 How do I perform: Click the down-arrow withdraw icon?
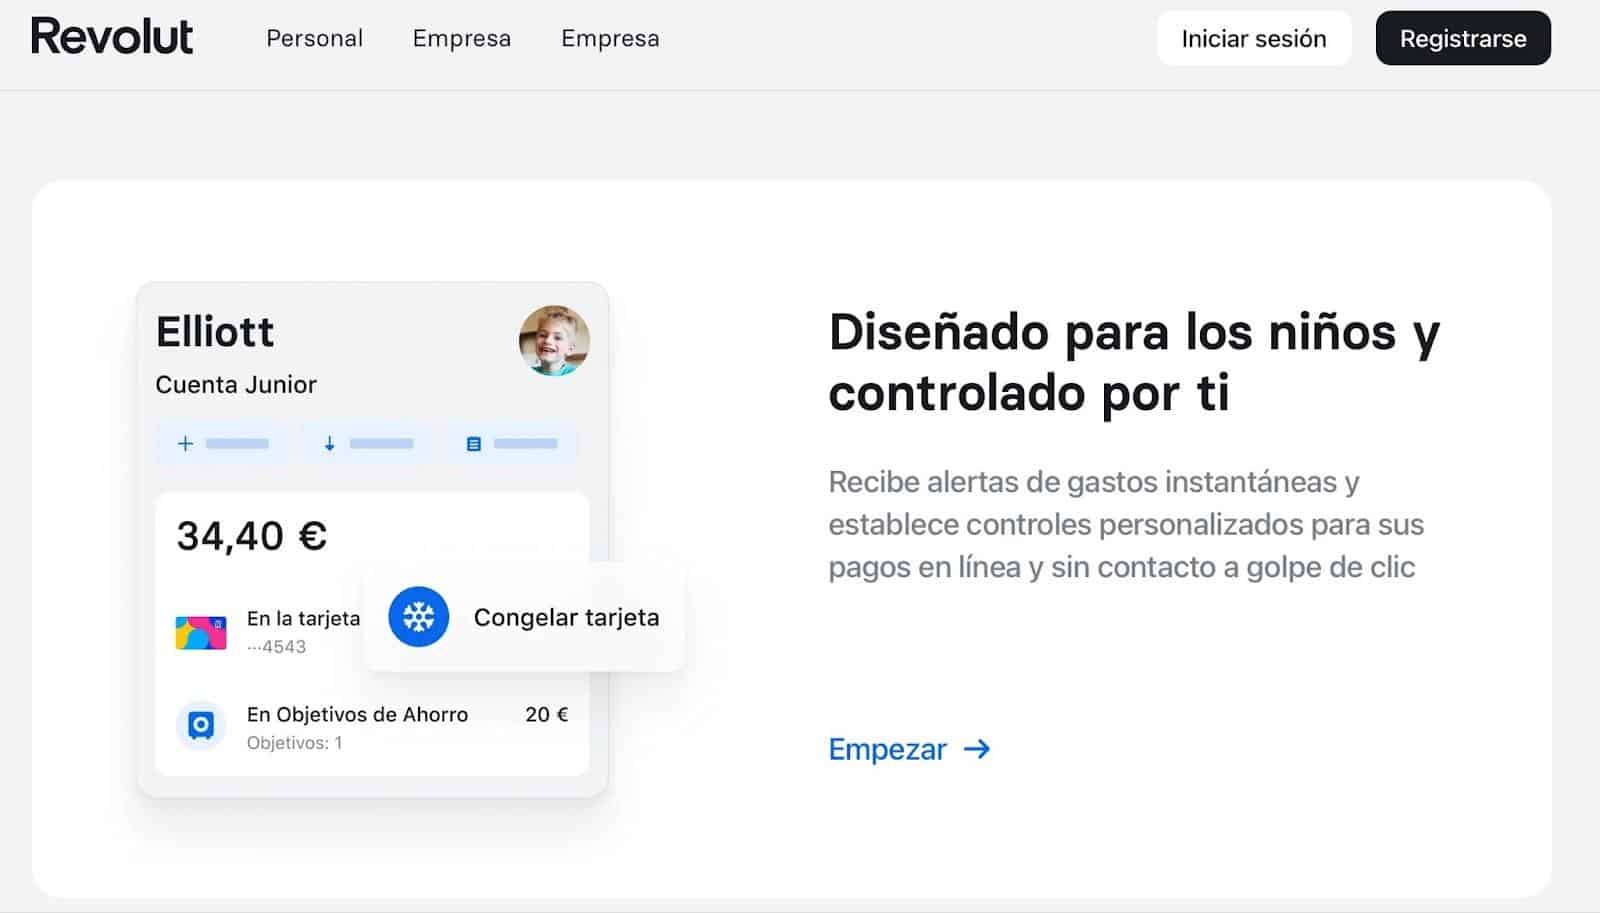click(329, 443)
